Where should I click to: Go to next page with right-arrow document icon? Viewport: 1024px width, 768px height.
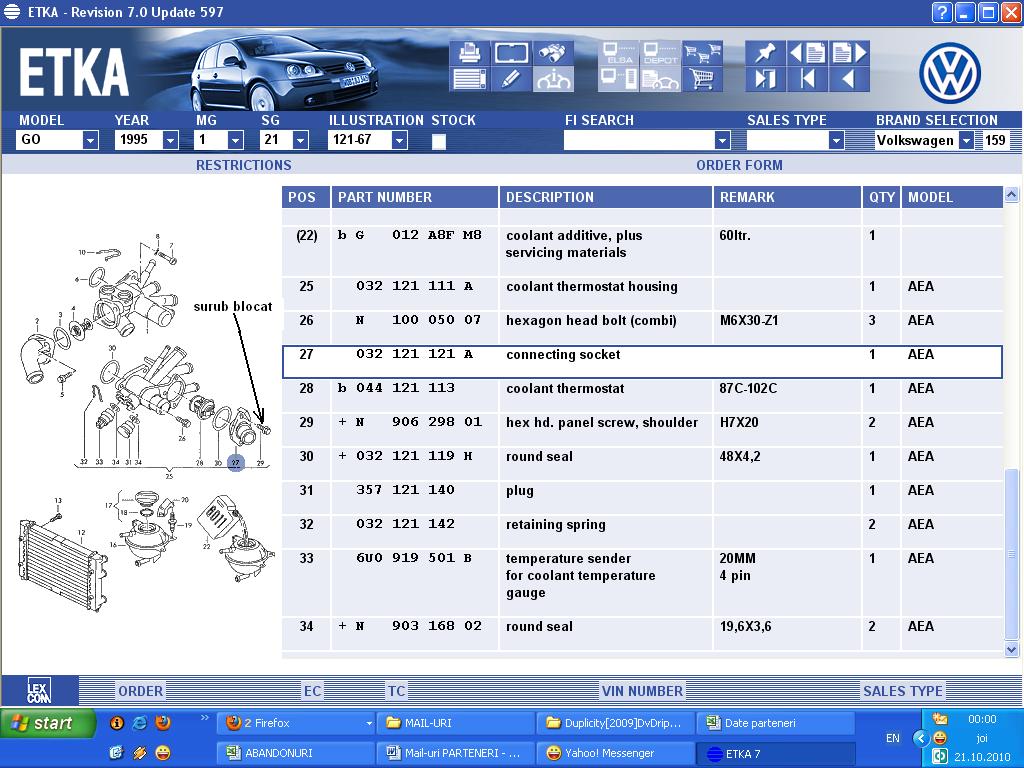tap(849, 53)
